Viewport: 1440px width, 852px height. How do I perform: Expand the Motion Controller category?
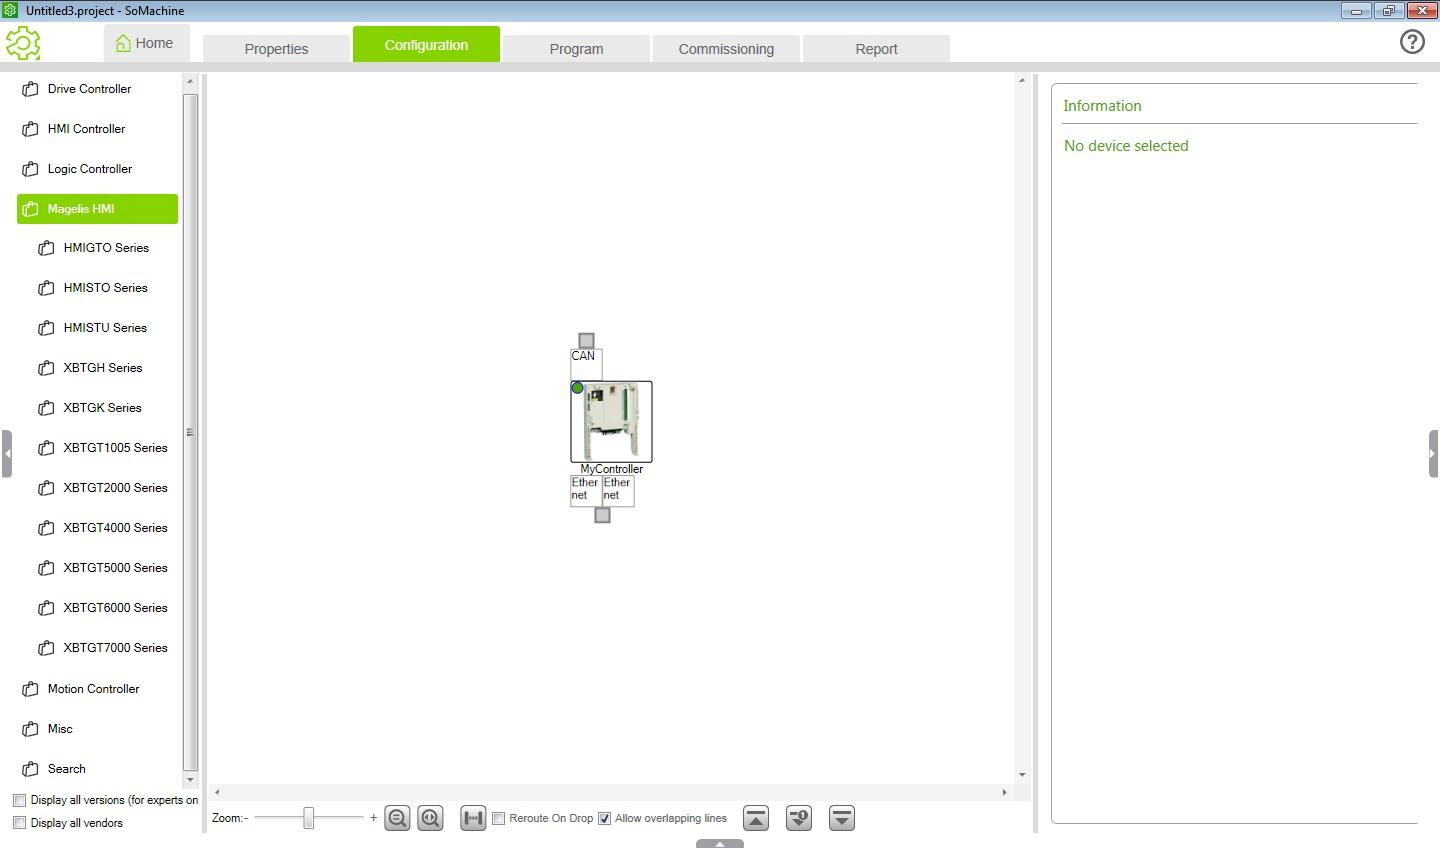[97, 689]
